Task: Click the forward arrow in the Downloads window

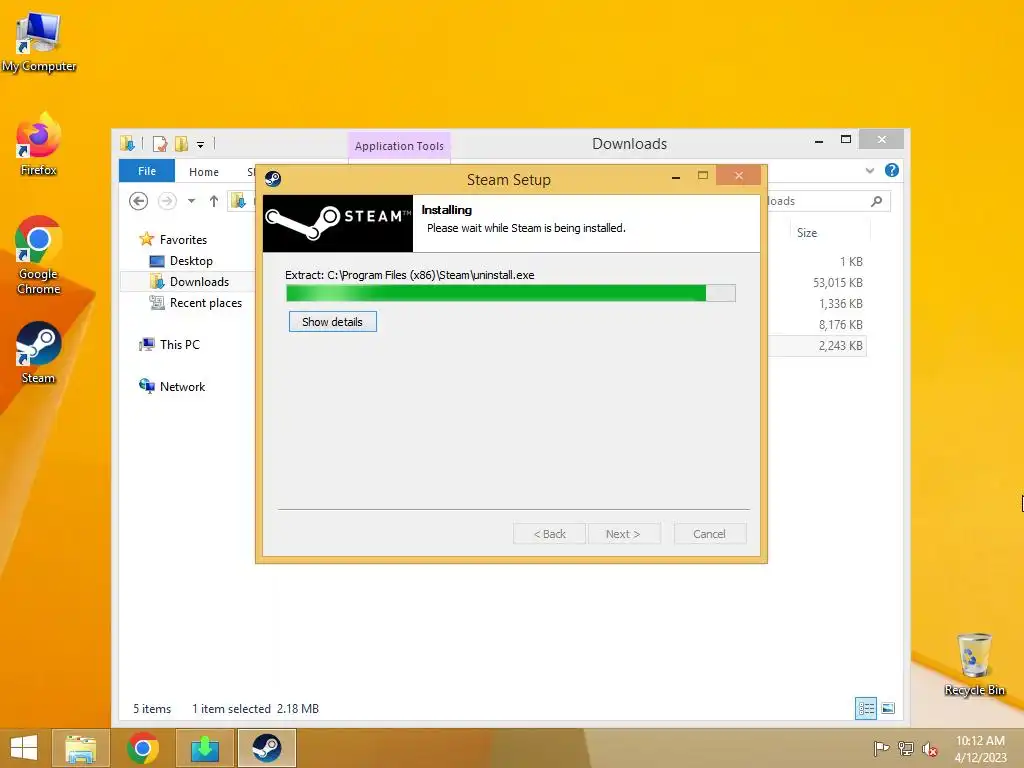Action: (167, 201)
